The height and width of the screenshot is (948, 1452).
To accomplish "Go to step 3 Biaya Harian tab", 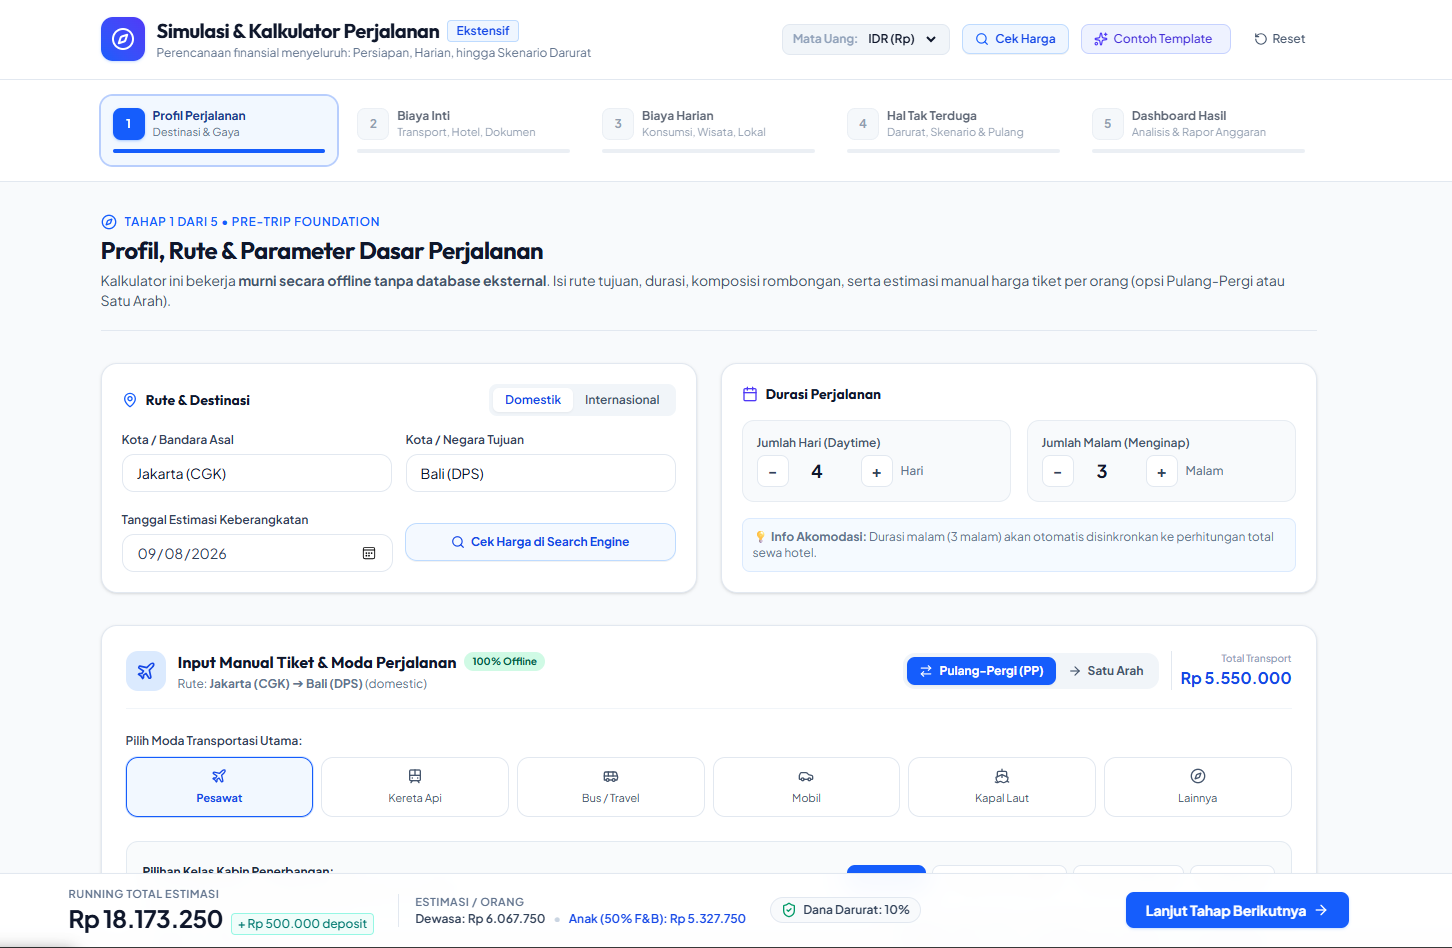I will tap(708, 130).
